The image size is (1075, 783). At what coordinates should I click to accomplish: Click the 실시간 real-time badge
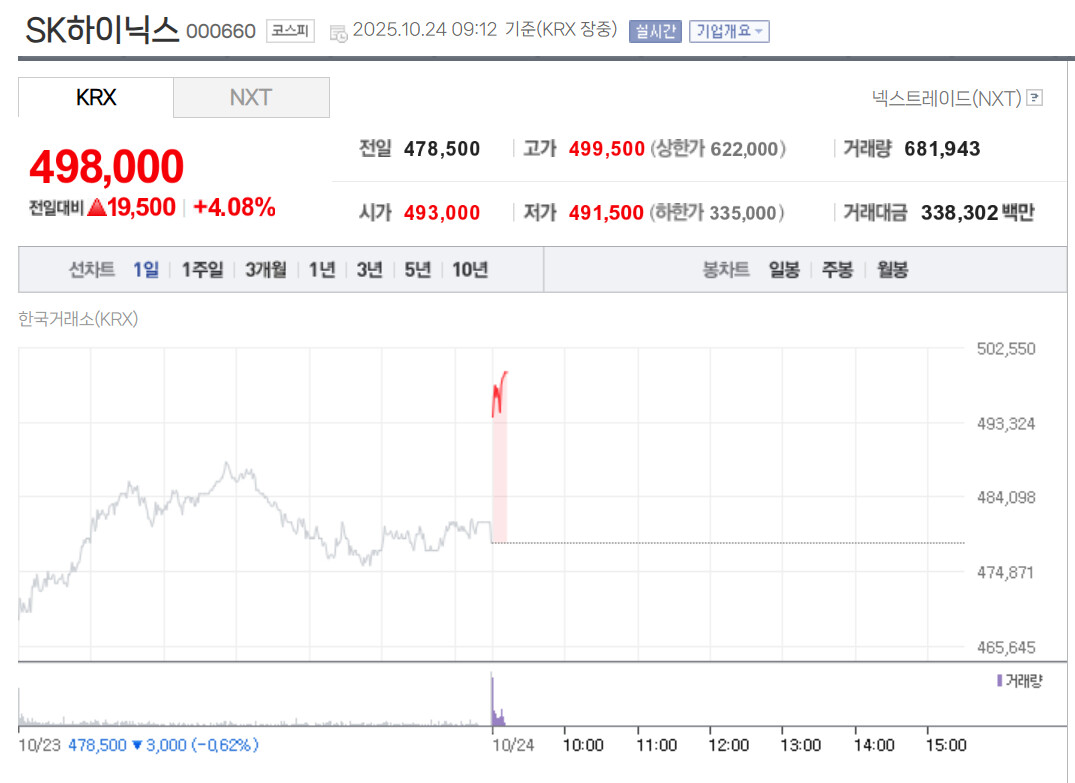pyautogui.click(x=655, y=31)
